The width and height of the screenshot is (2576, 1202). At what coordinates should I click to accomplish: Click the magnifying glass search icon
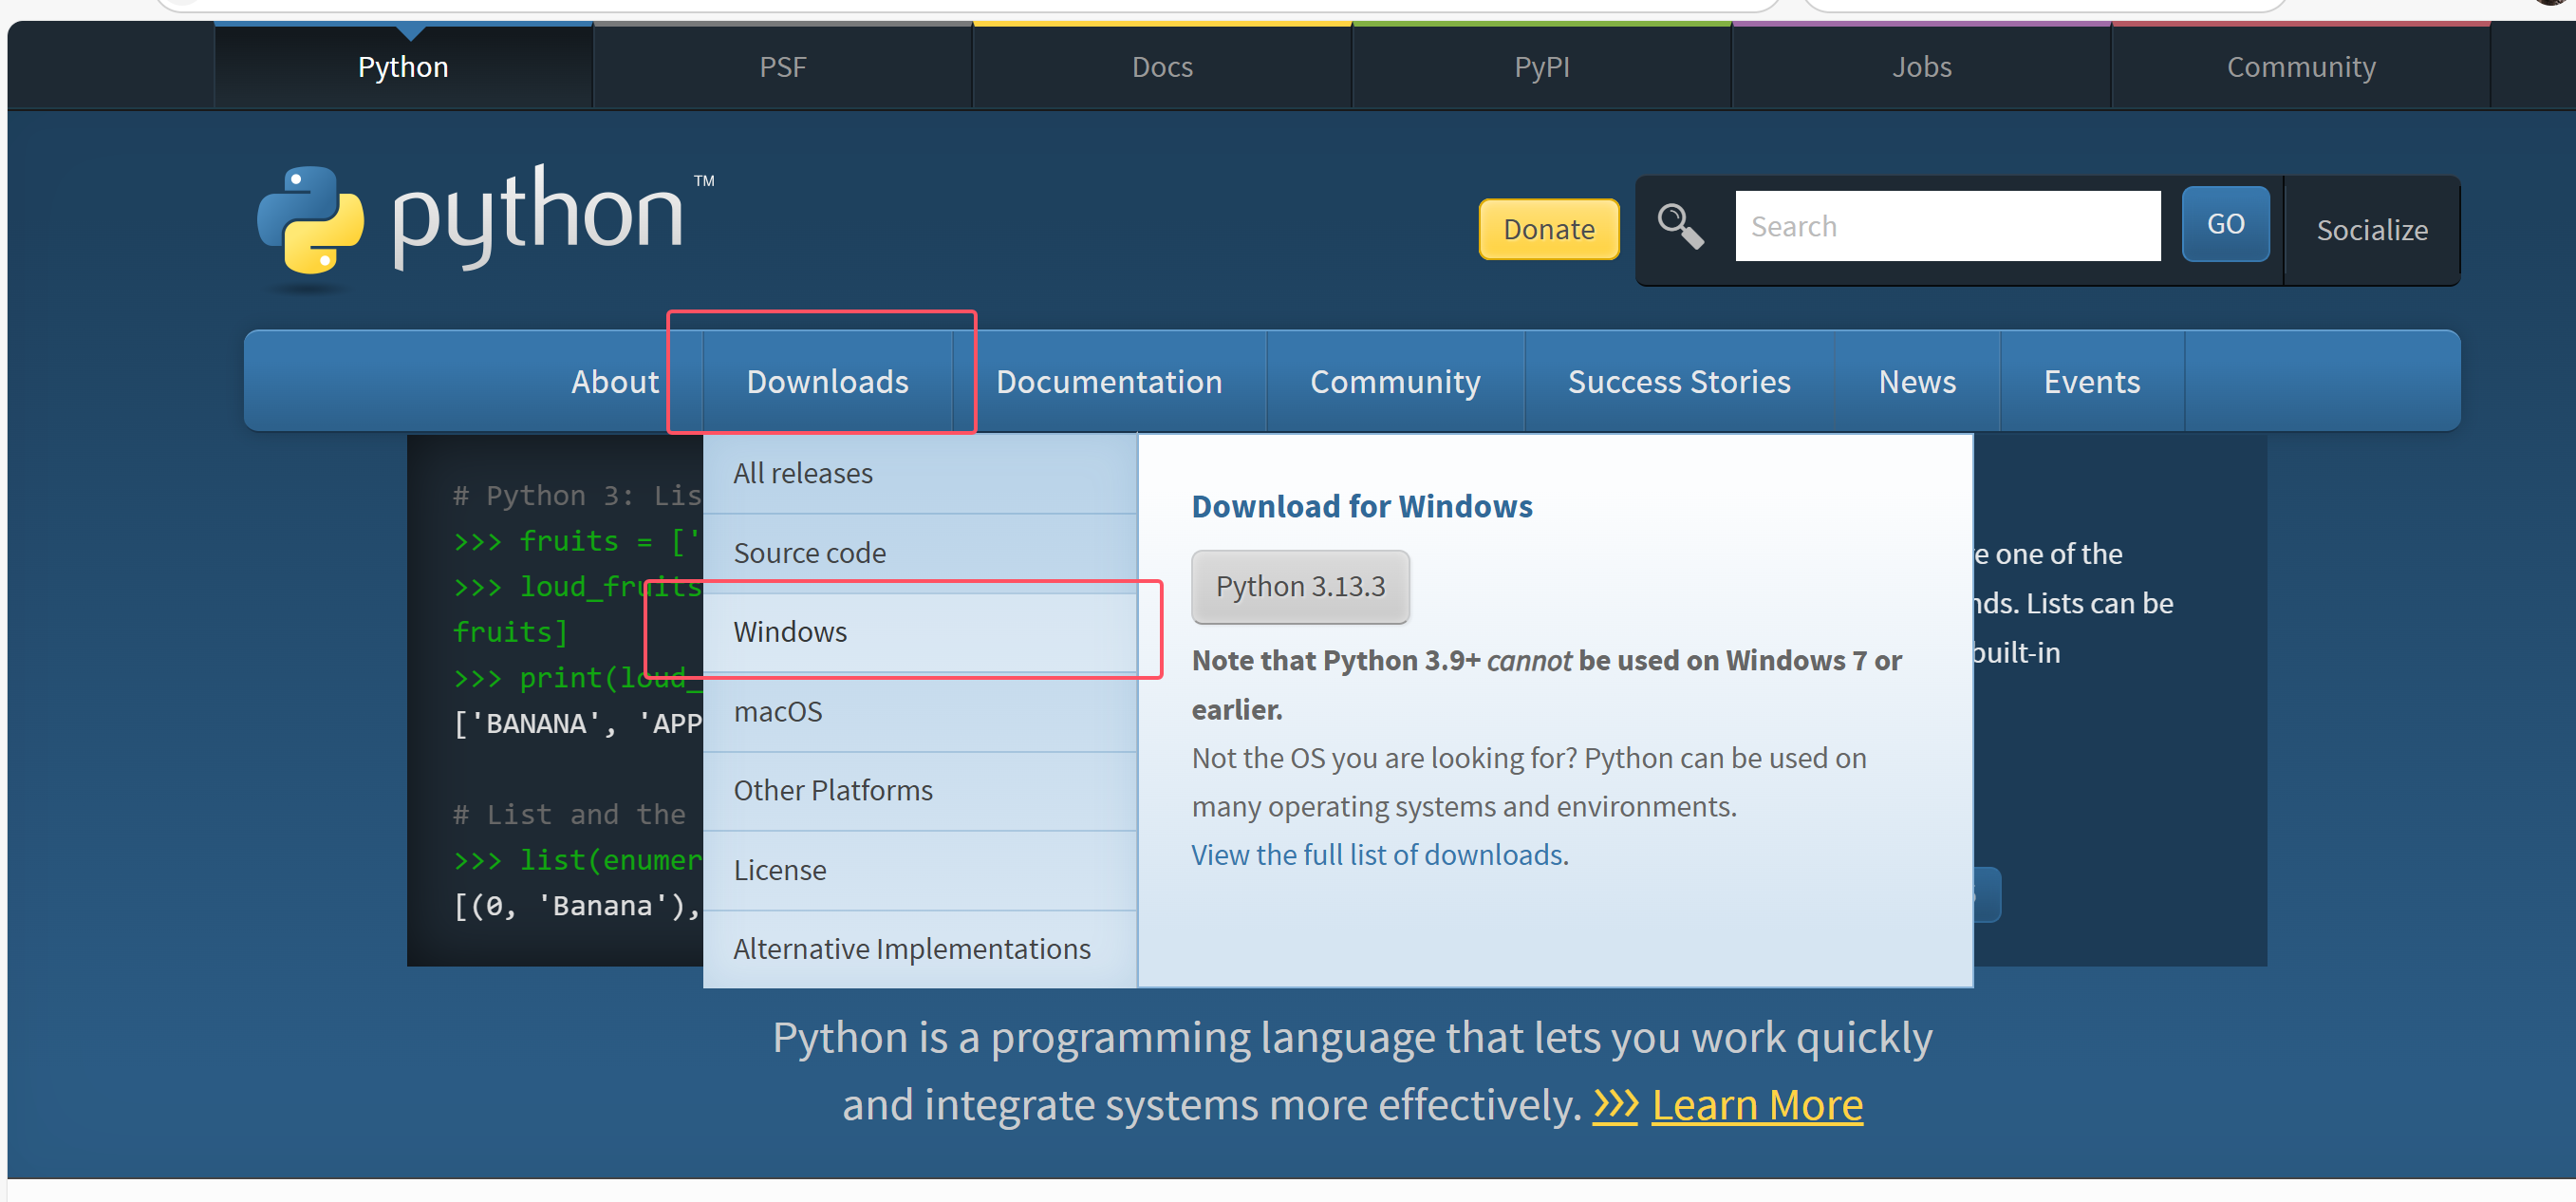coord(1680,226)
